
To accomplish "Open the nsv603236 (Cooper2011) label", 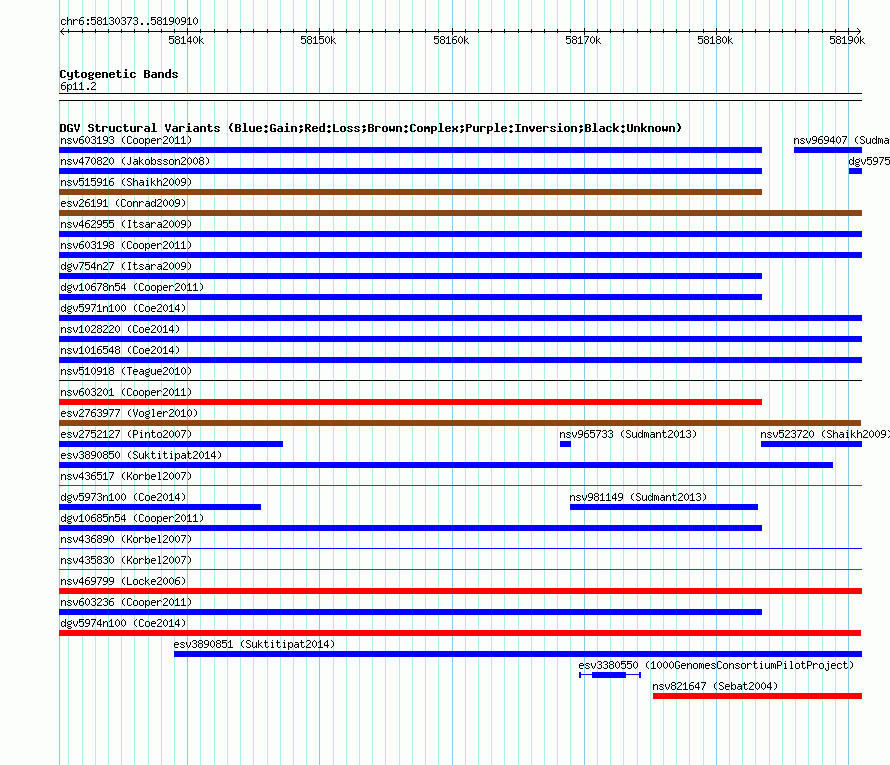I will click(126, 602).
